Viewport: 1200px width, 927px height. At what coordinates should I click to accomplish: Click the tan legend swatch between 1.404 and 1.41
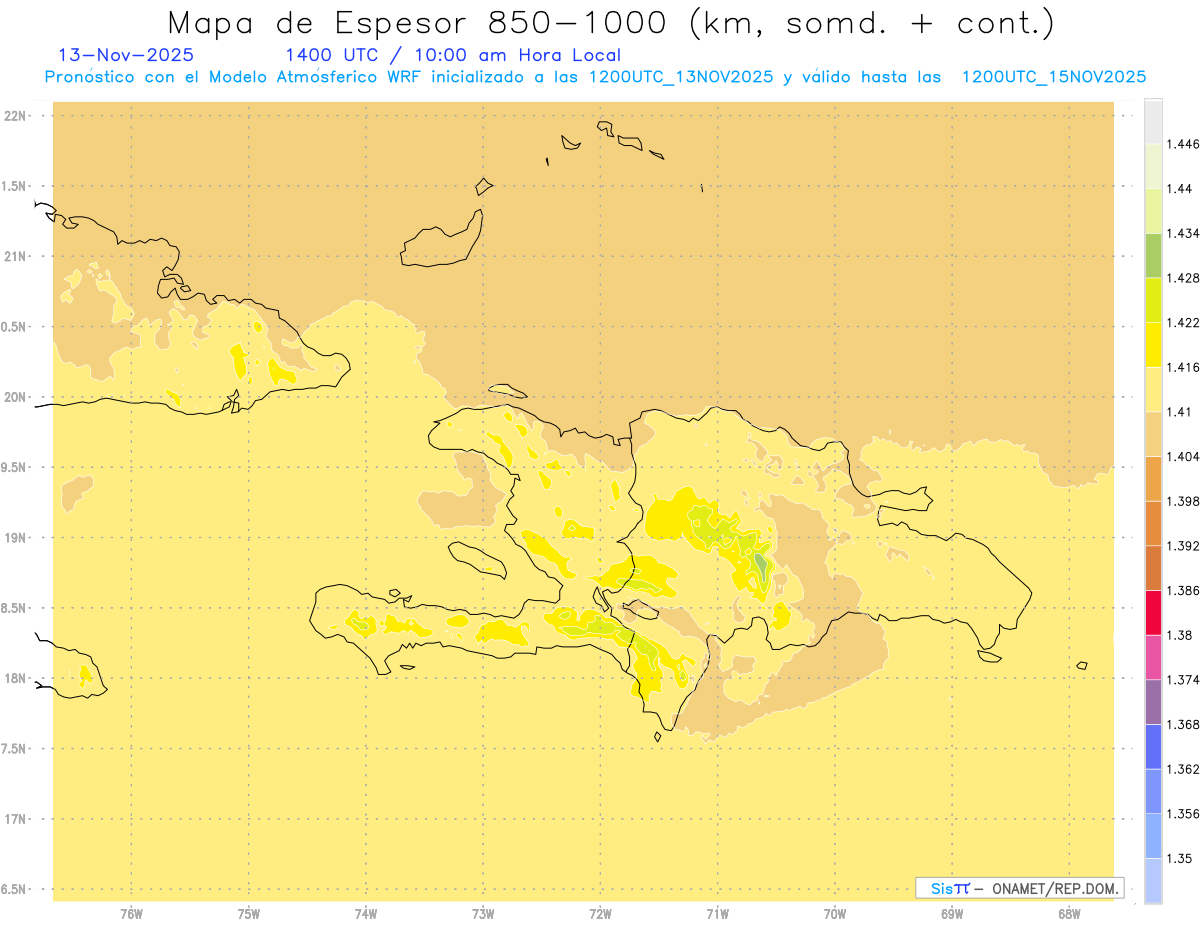(x=1153, y=433)
